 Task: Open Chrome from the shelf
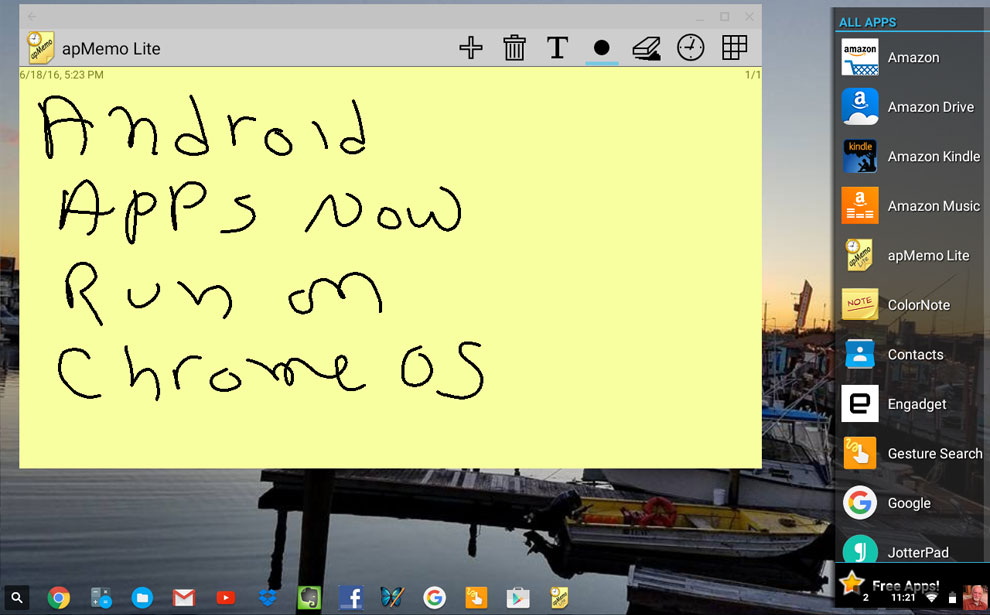(59, 597)
